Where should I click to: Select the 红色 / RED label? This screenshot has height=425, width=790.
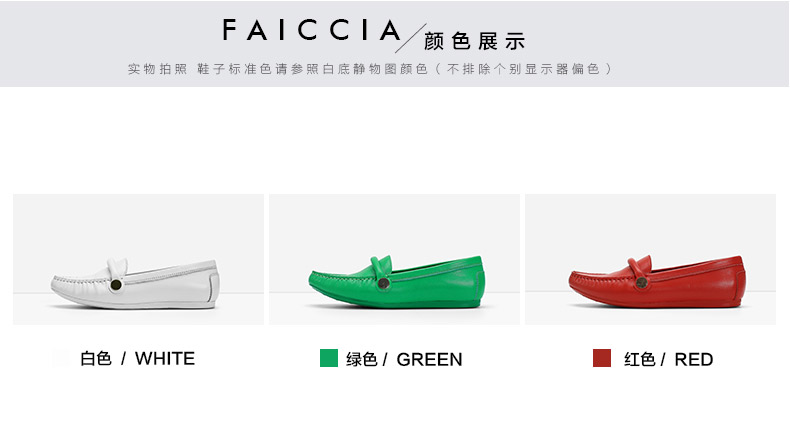point(668,359)
